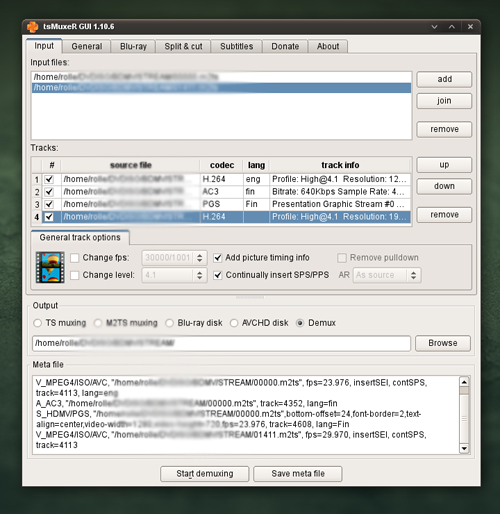Click the meta file text area

tap(246, 415)
